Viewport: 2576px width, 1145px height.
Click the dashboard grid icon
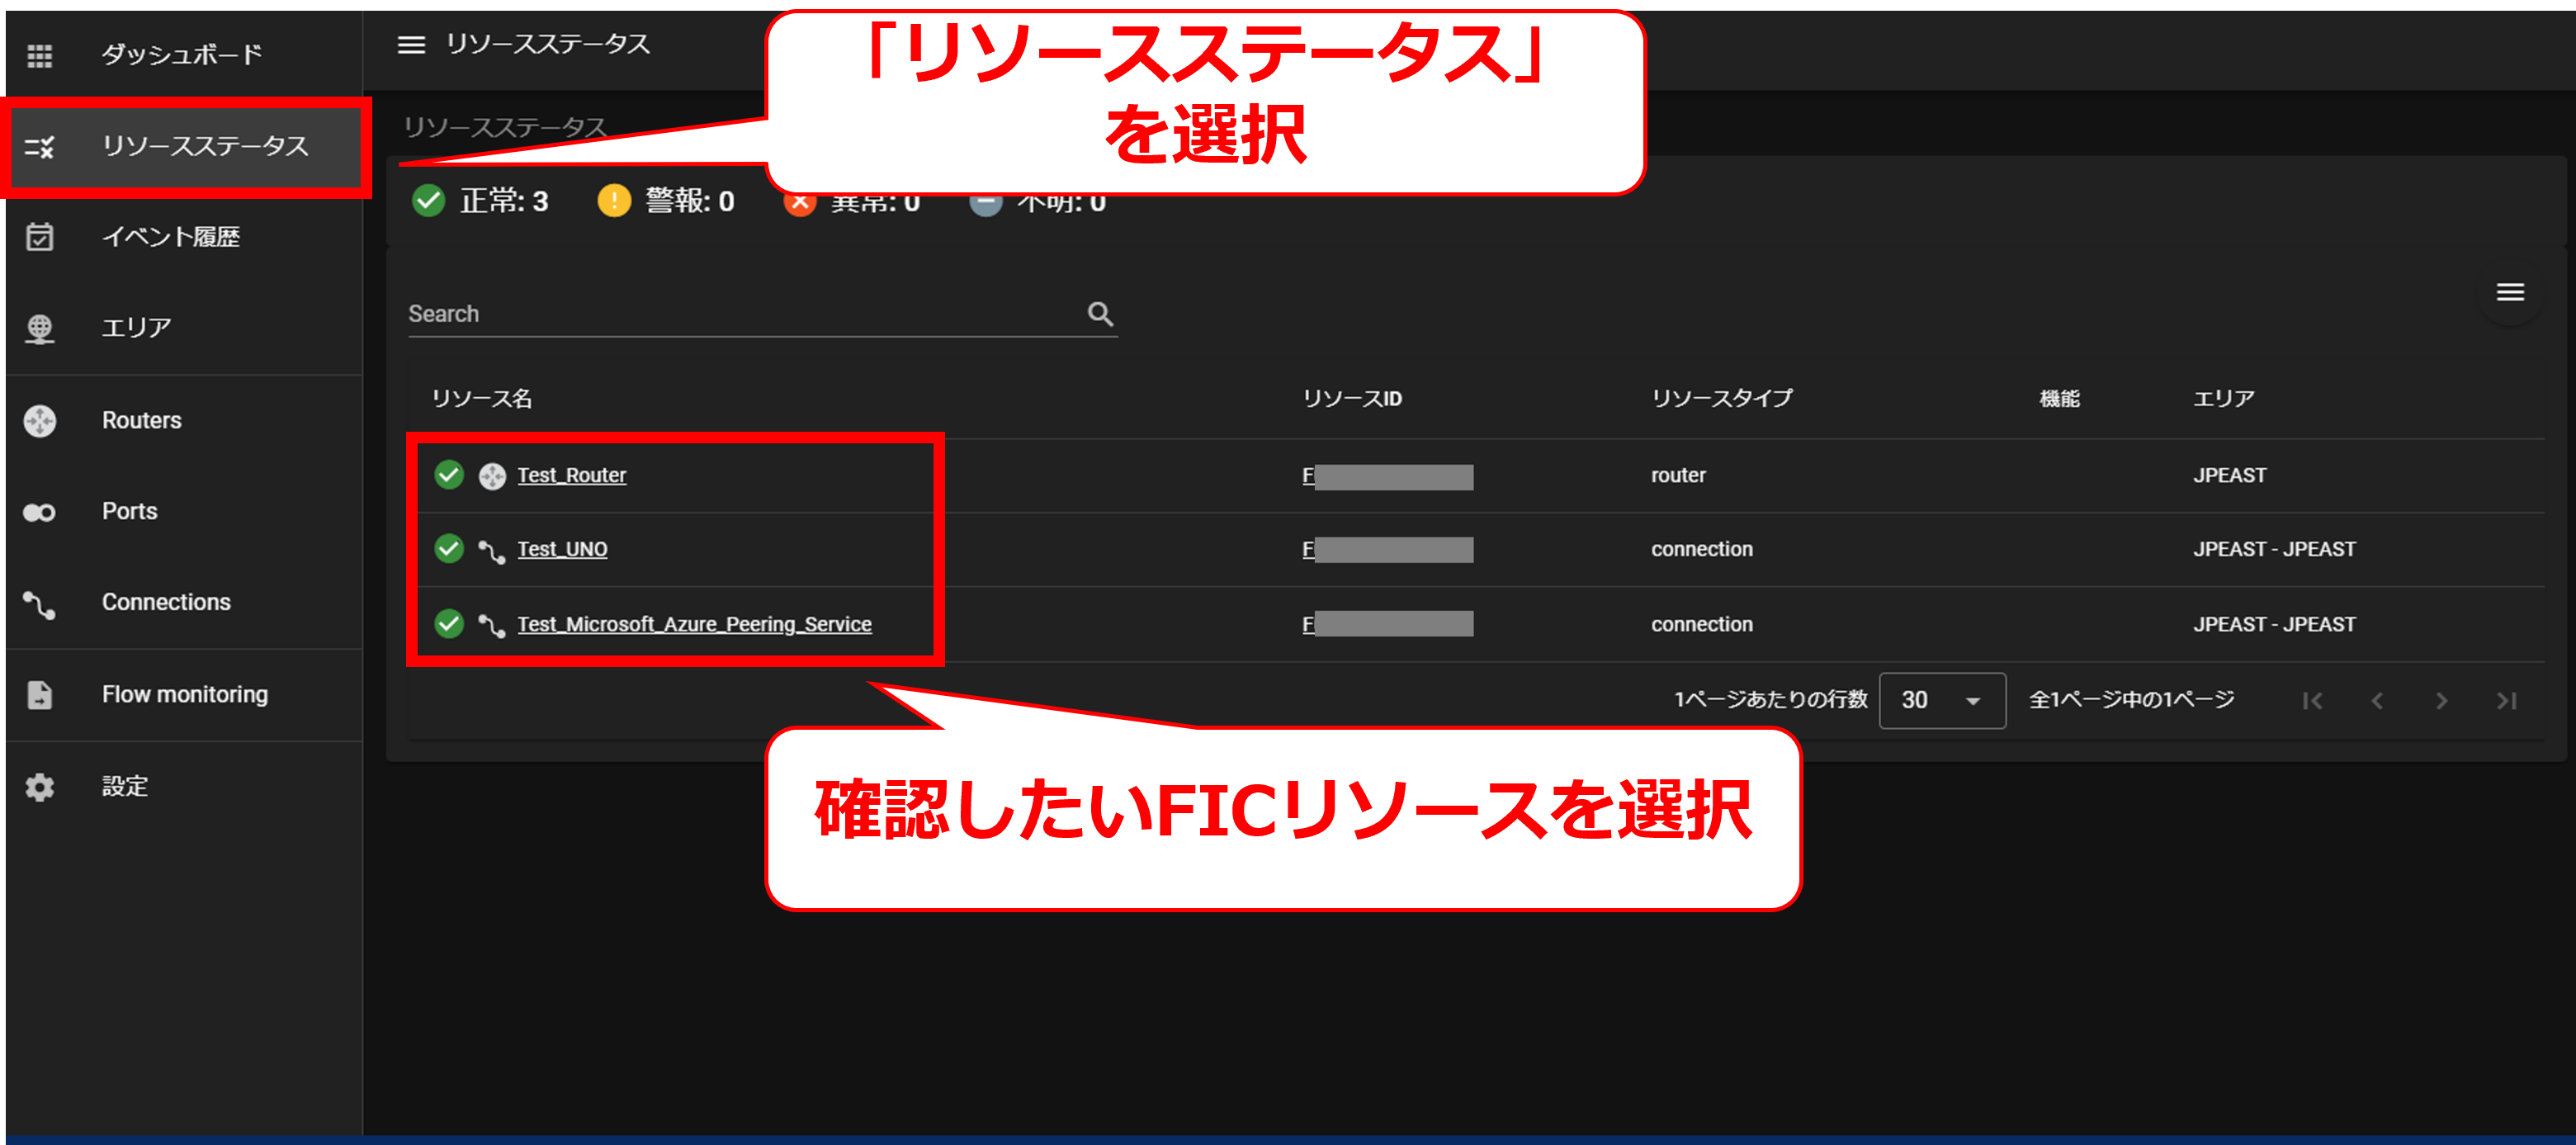[x=39, y=56]
